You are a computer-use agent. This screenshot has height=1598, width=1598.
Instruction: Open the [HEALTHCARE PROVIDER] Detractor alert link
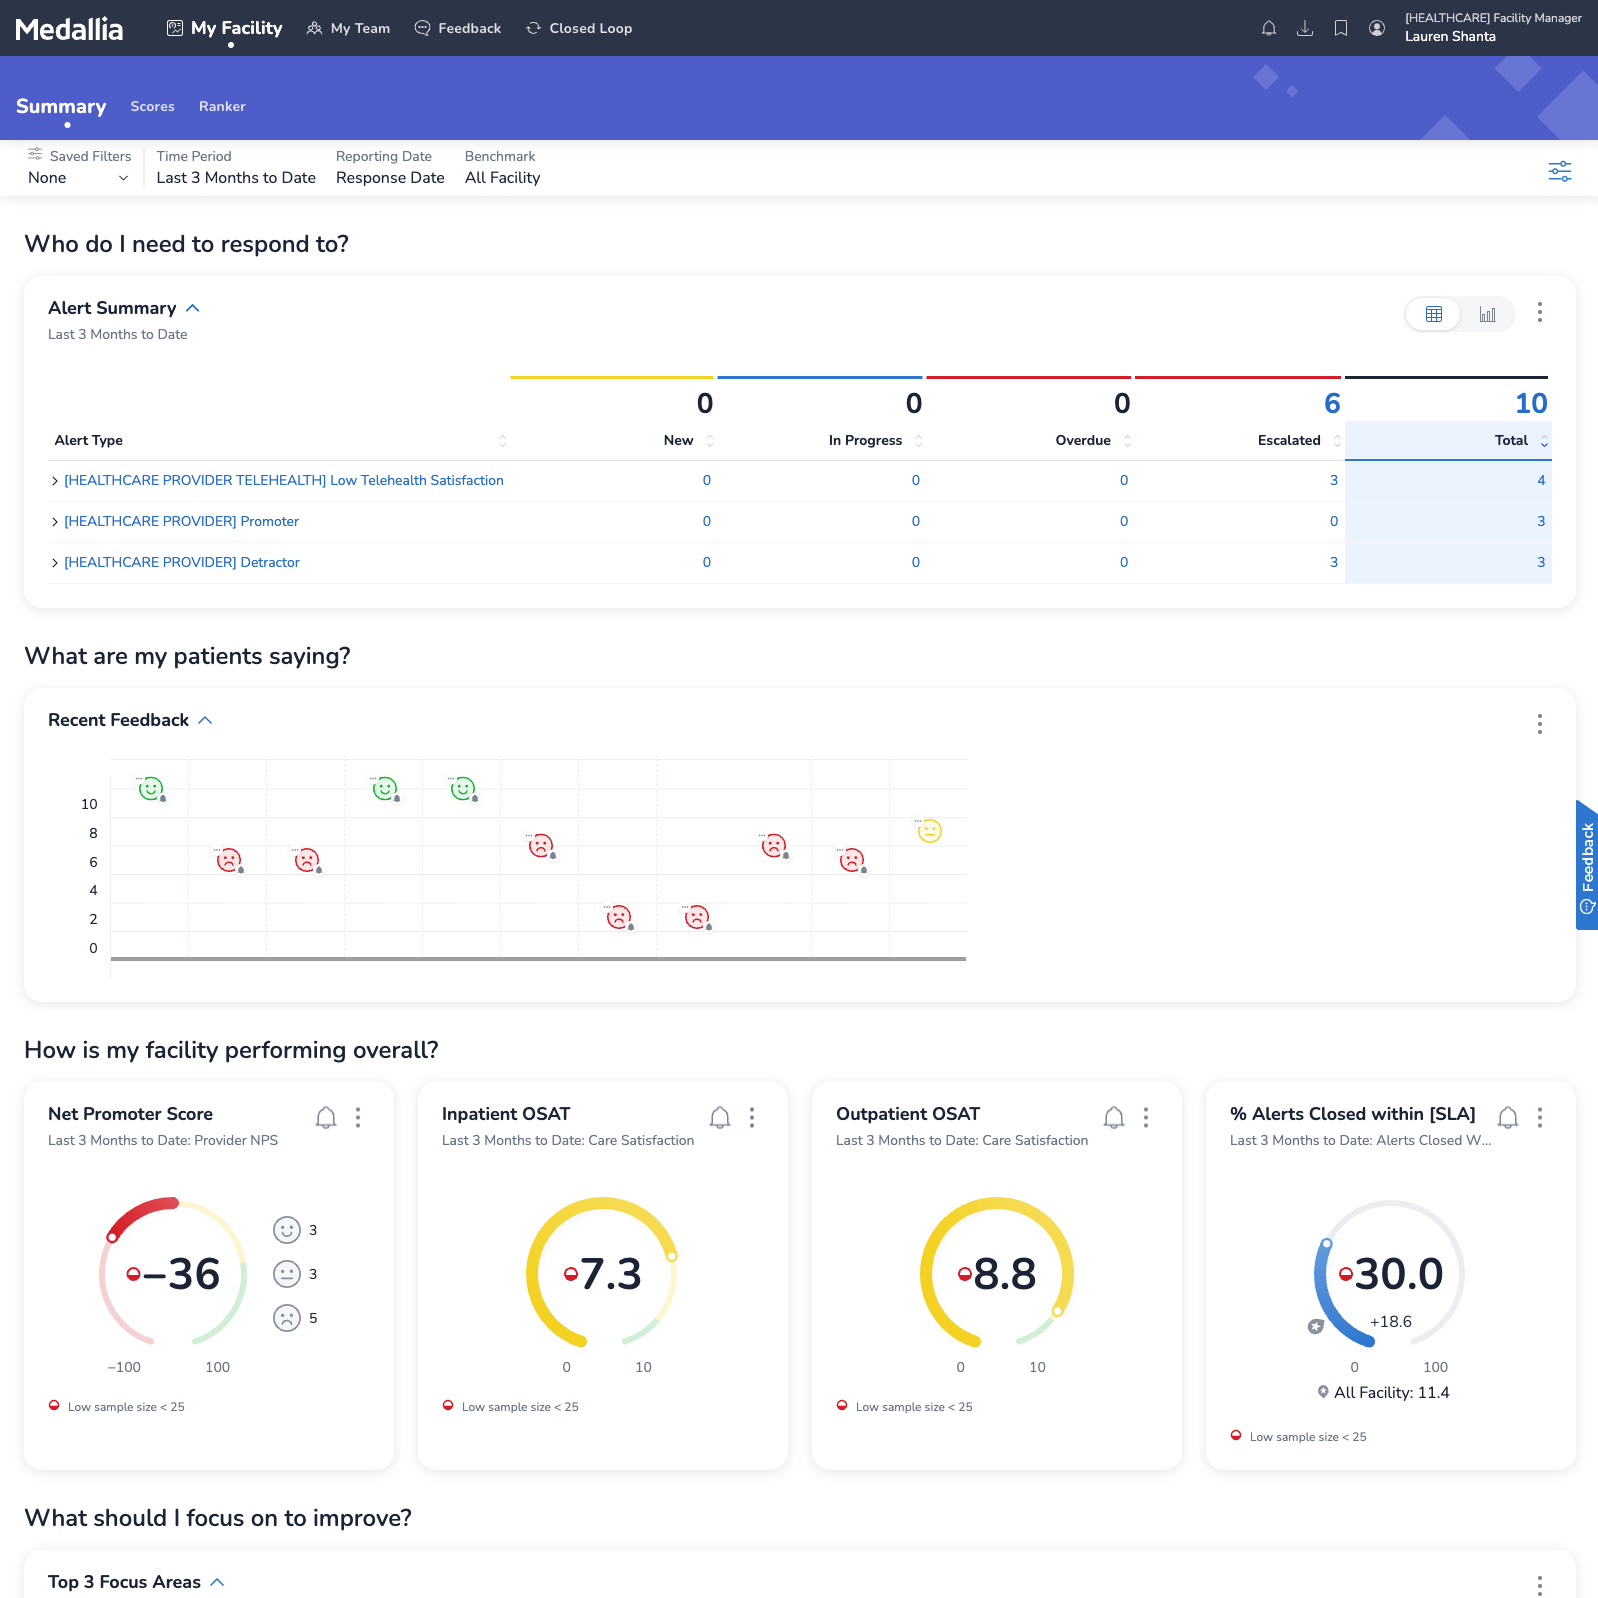(181, 562)
